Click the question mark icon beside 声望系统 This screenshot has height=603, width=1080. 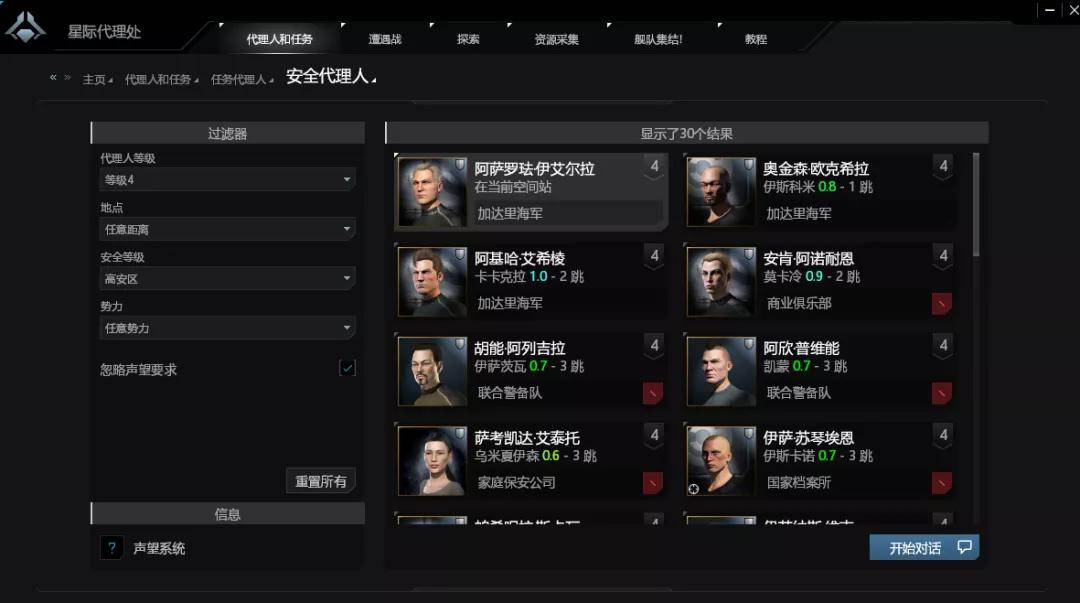[x=112, y=548]
